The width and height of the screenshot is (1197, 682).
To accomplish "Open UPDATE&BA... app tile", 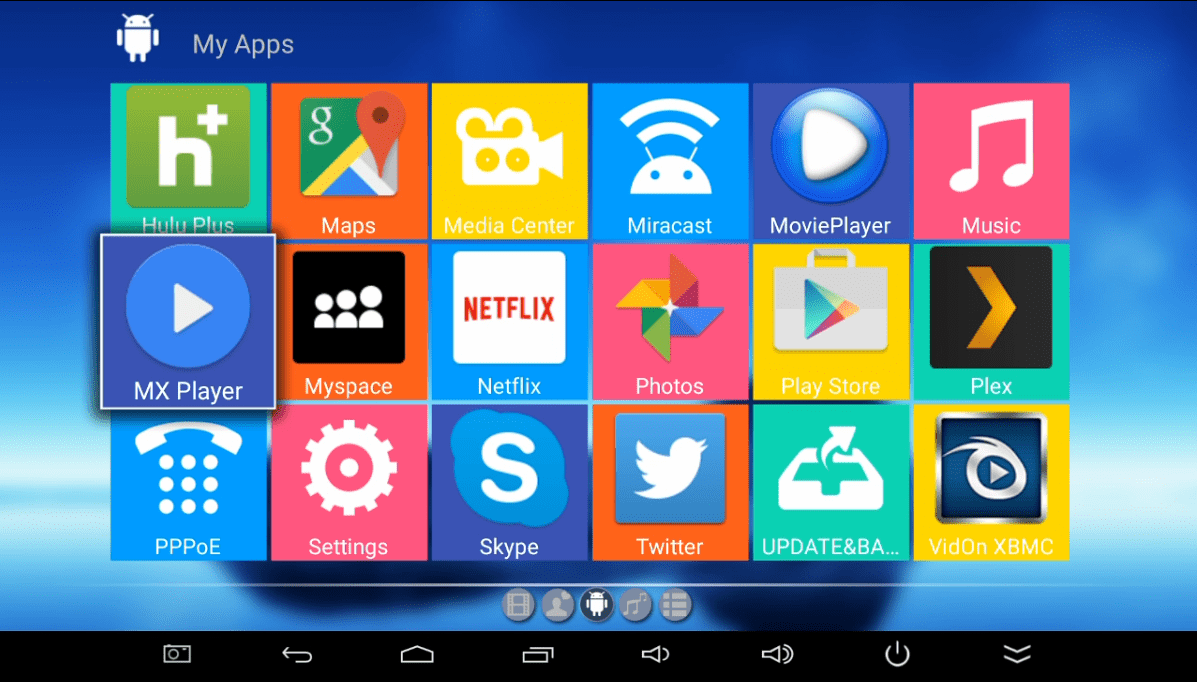I will coord(831,483).
